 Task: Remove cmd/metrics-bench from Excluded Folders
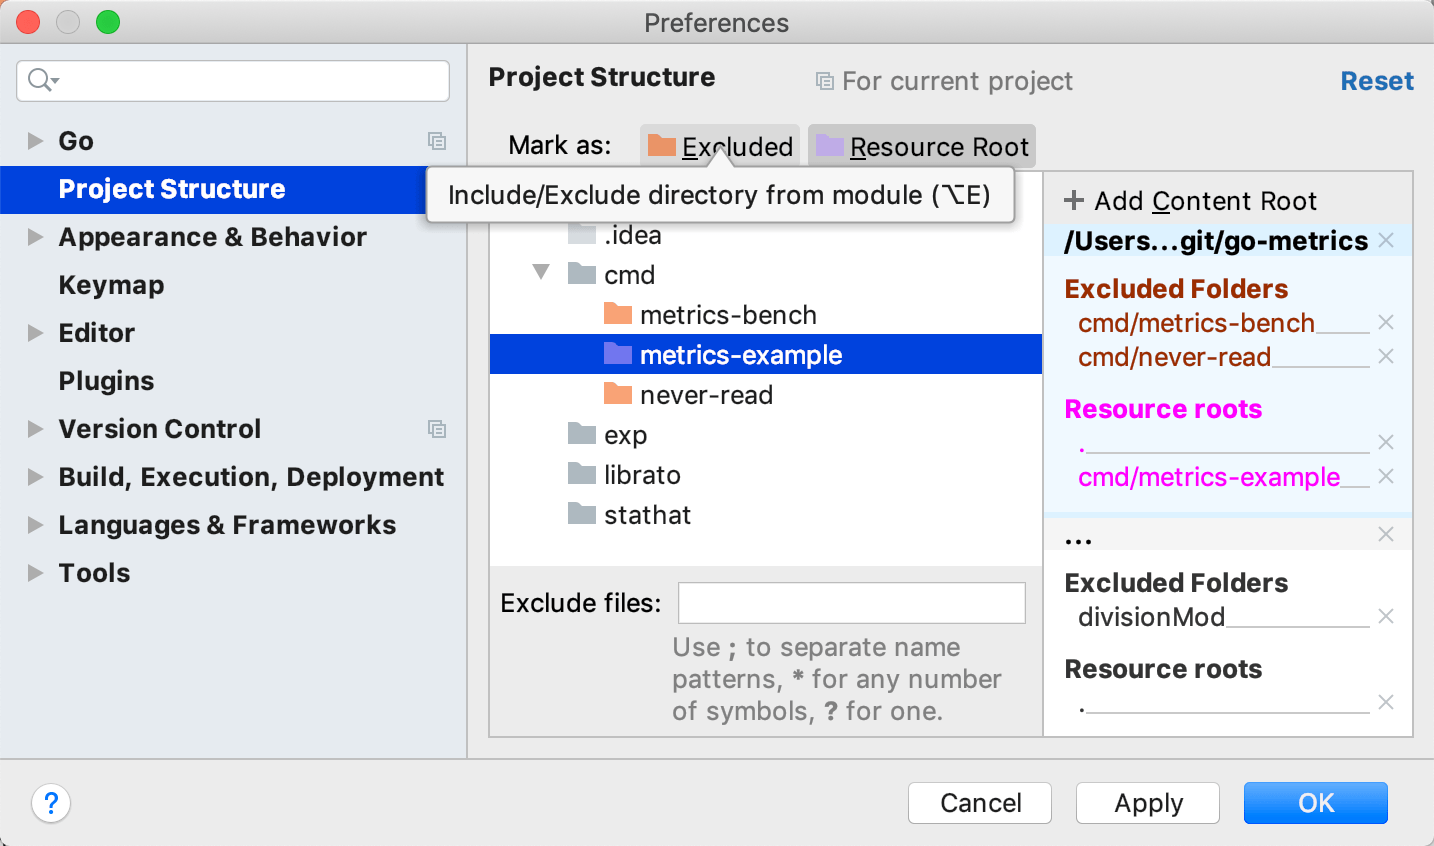click(1386, 322)
